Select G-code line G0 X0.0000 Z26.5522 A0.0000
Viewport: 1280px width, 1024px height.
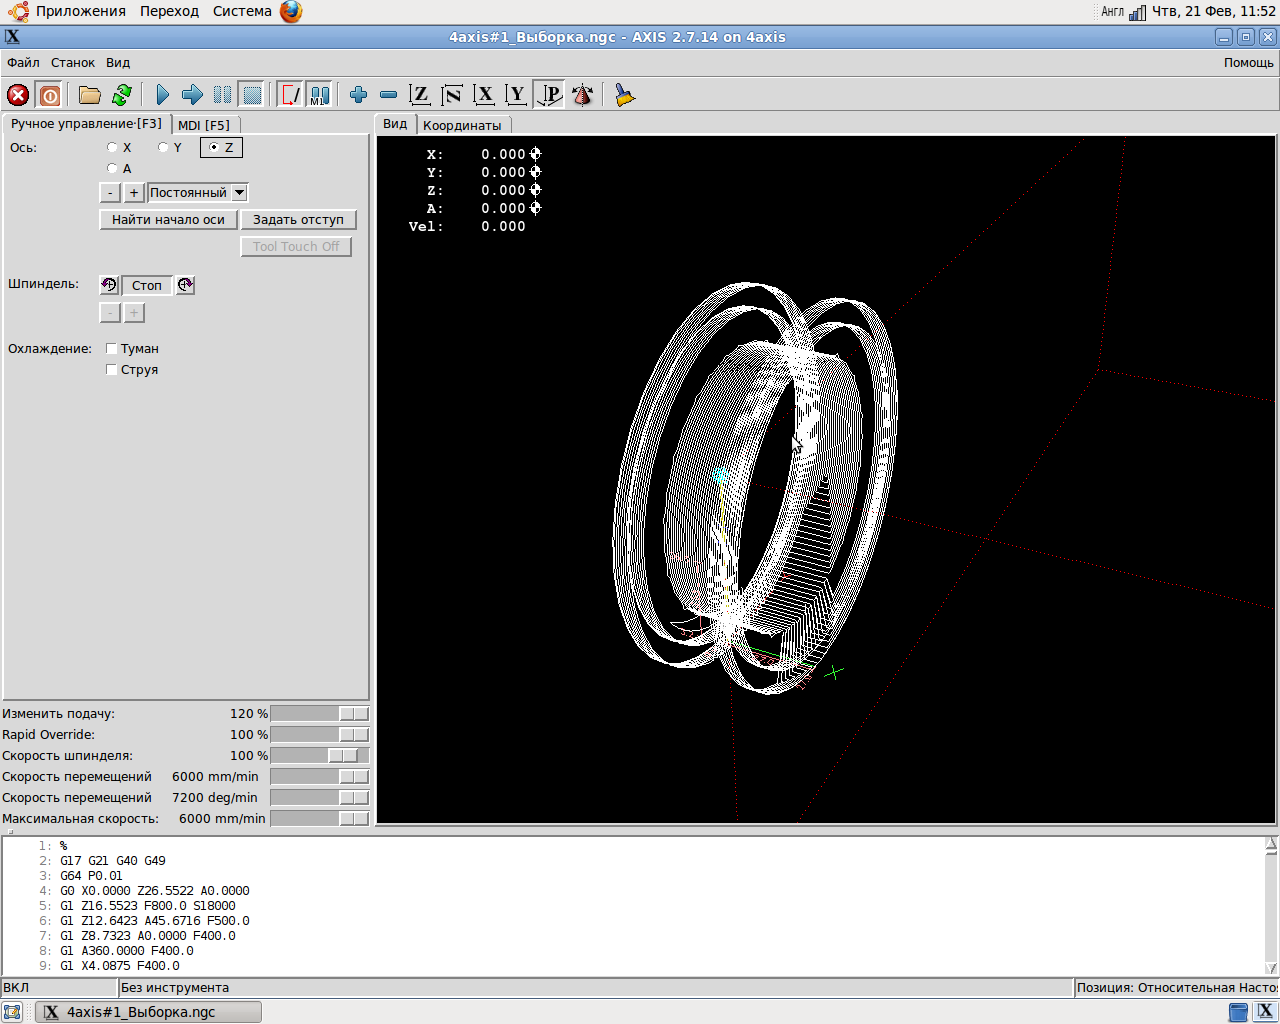click(x=155, y=890)
